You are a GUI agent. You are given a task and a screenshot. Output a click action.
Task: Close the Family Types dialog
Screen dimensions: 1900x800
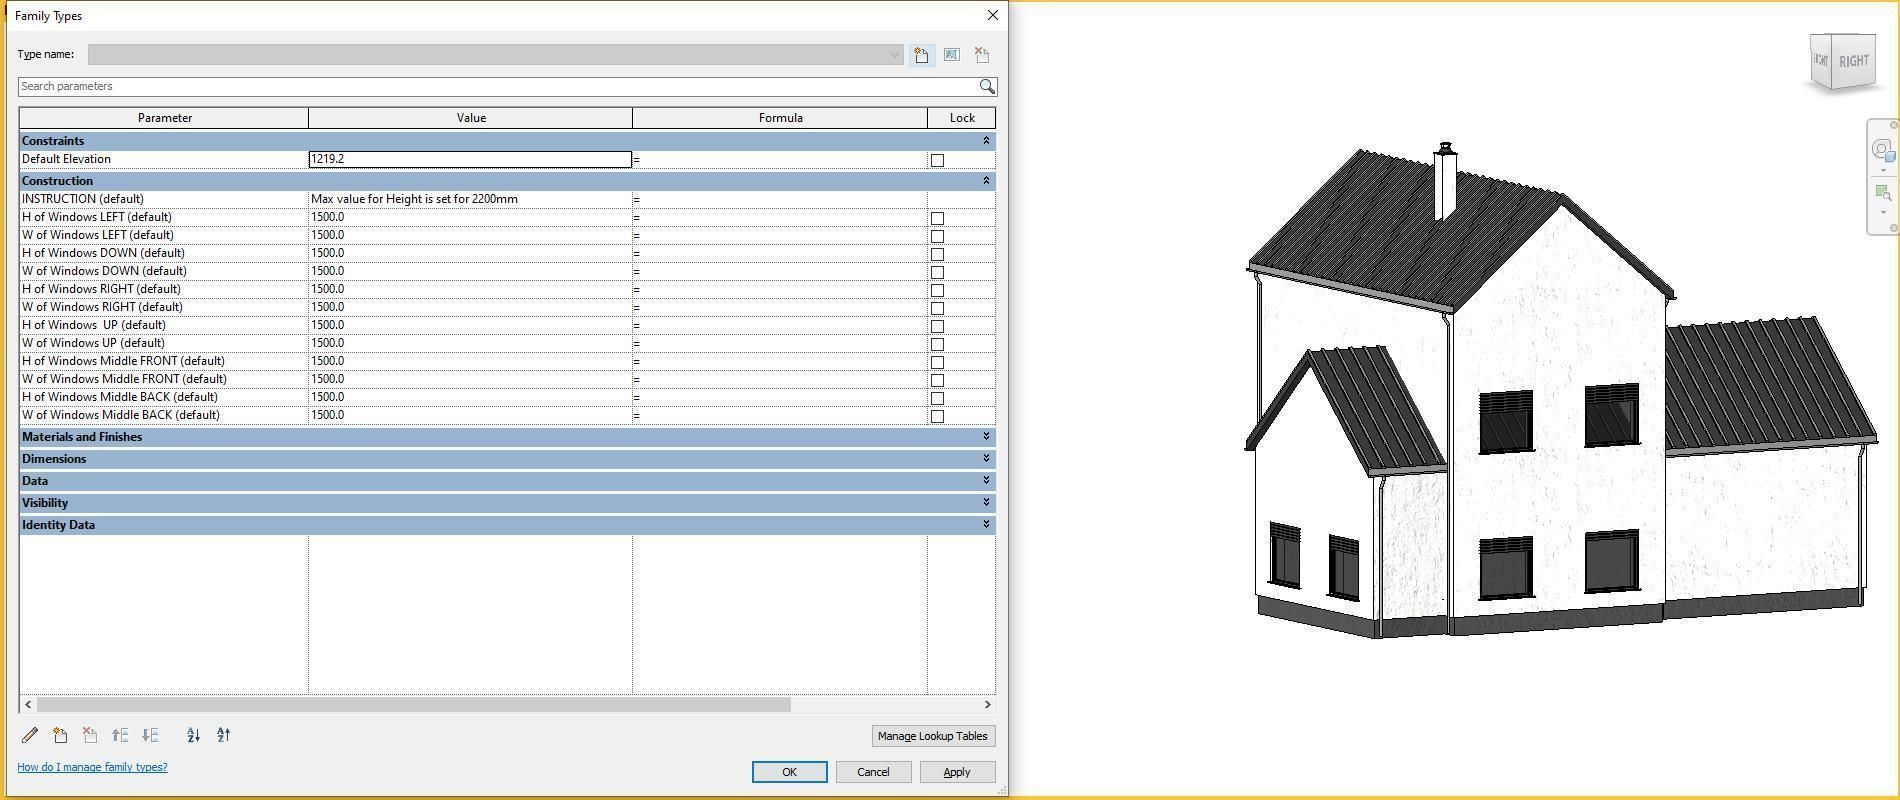992,15
